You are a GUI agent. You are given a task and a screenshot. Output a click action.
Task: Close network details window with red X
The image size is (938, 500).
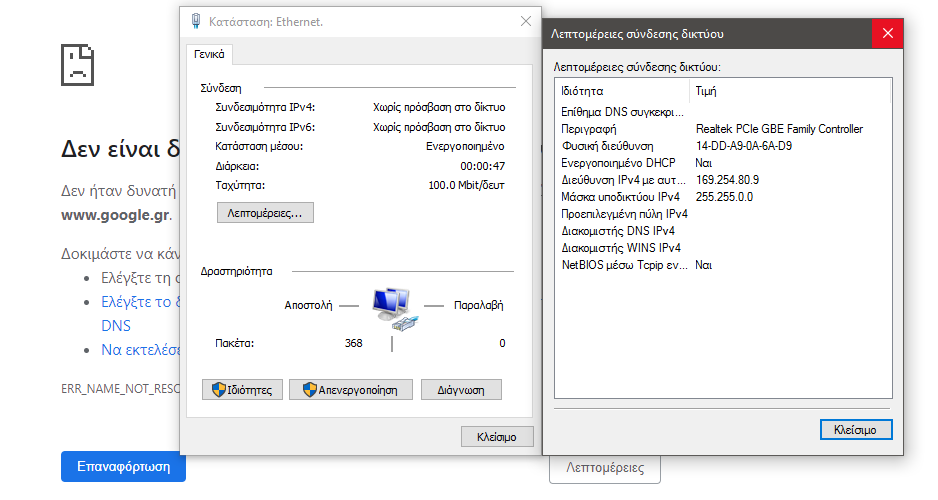point(888,33)
